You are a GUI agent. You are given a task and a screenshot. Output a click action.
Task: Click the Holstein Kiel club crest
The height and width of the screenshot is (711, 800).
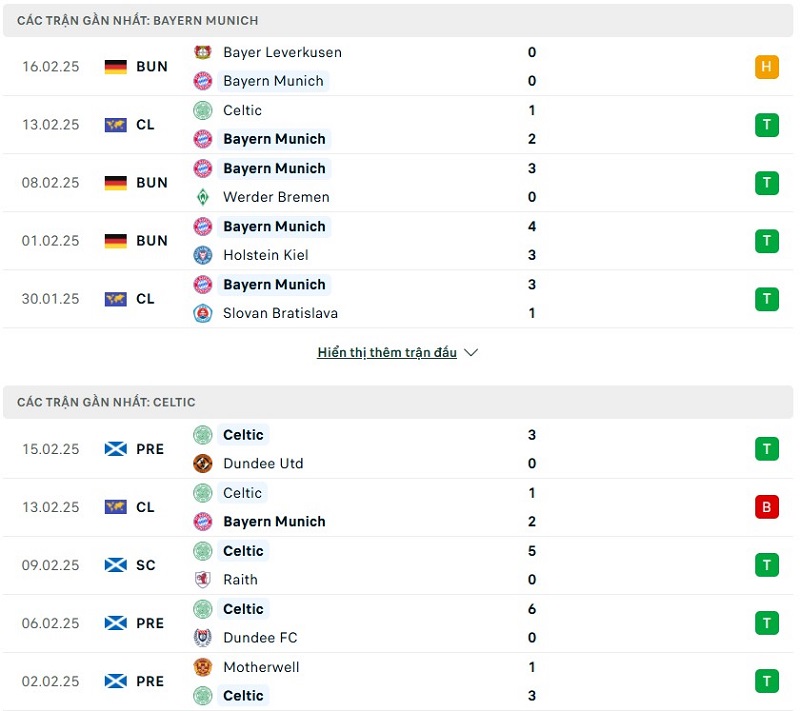point(203,255)
